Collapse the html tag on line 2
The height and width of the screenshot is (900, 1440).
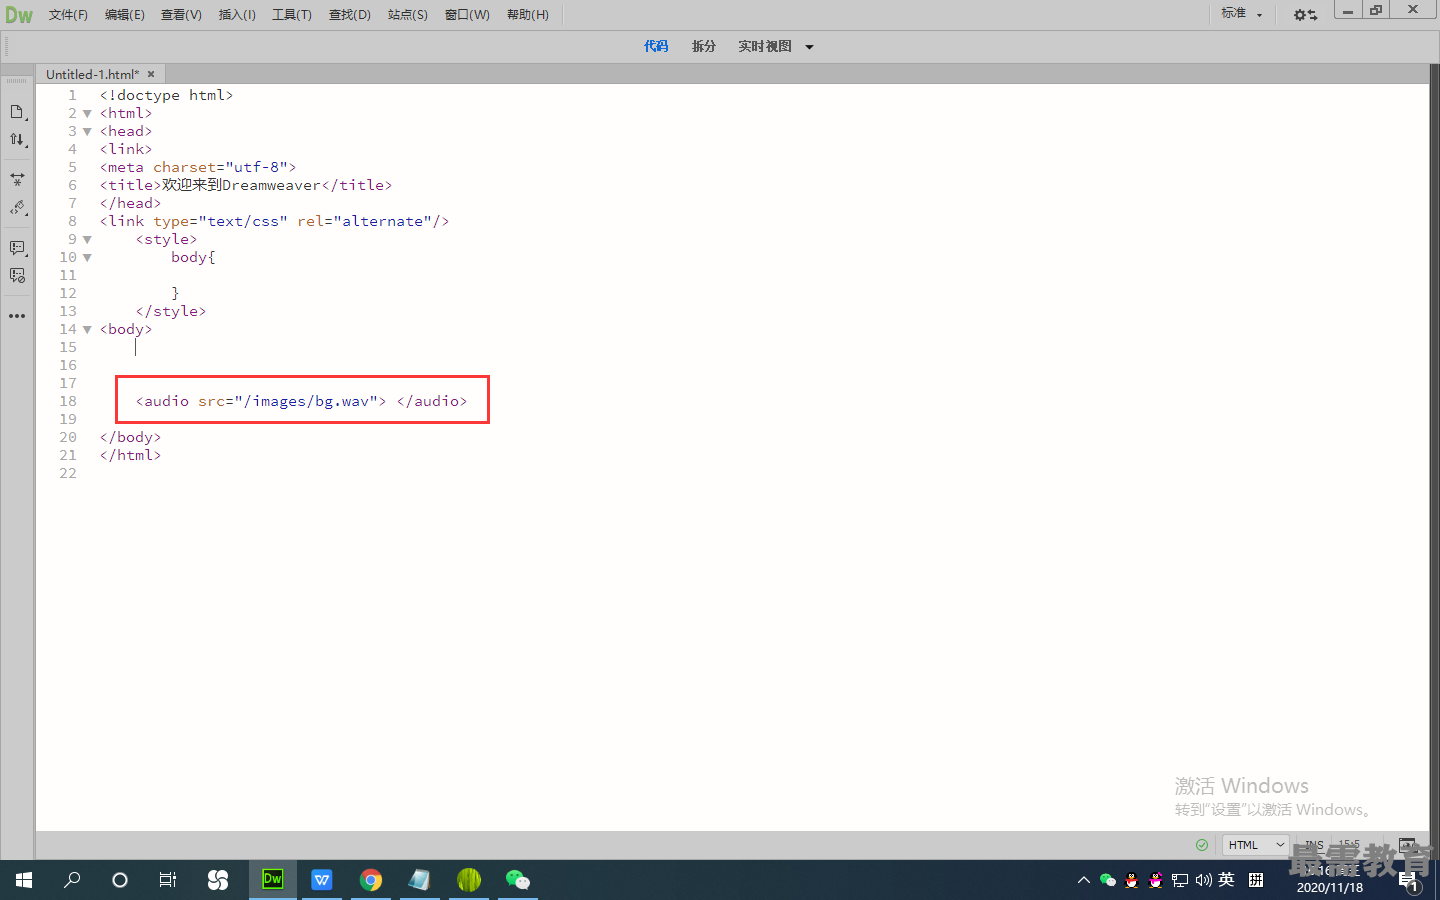tap(87, 114)
